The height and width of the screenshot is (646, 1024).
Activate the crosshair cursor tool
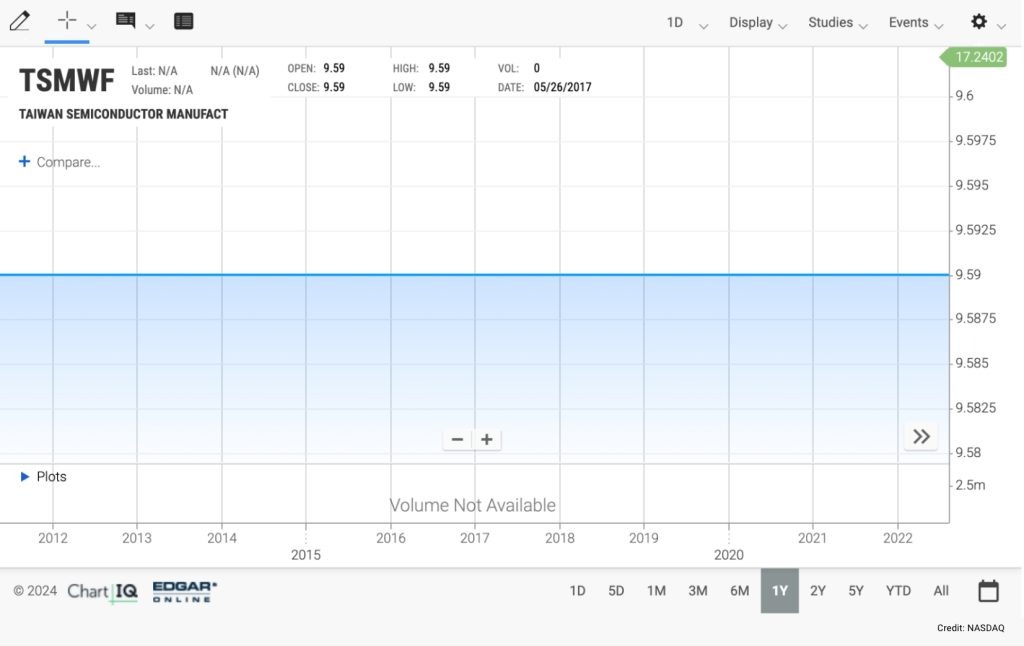67,21
